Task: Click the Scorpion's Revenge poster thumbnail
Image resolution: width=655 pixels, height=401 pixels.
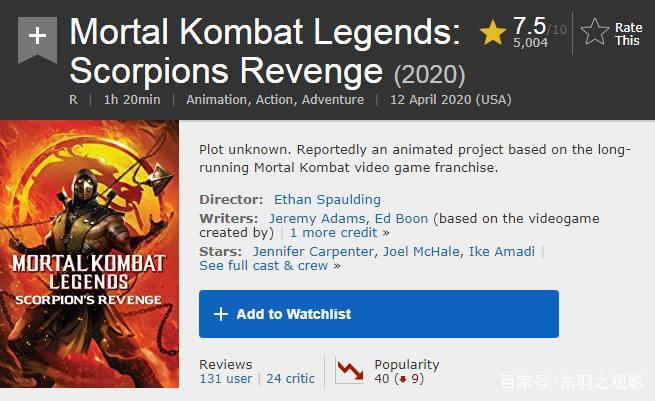Action: tap(89, 254)
